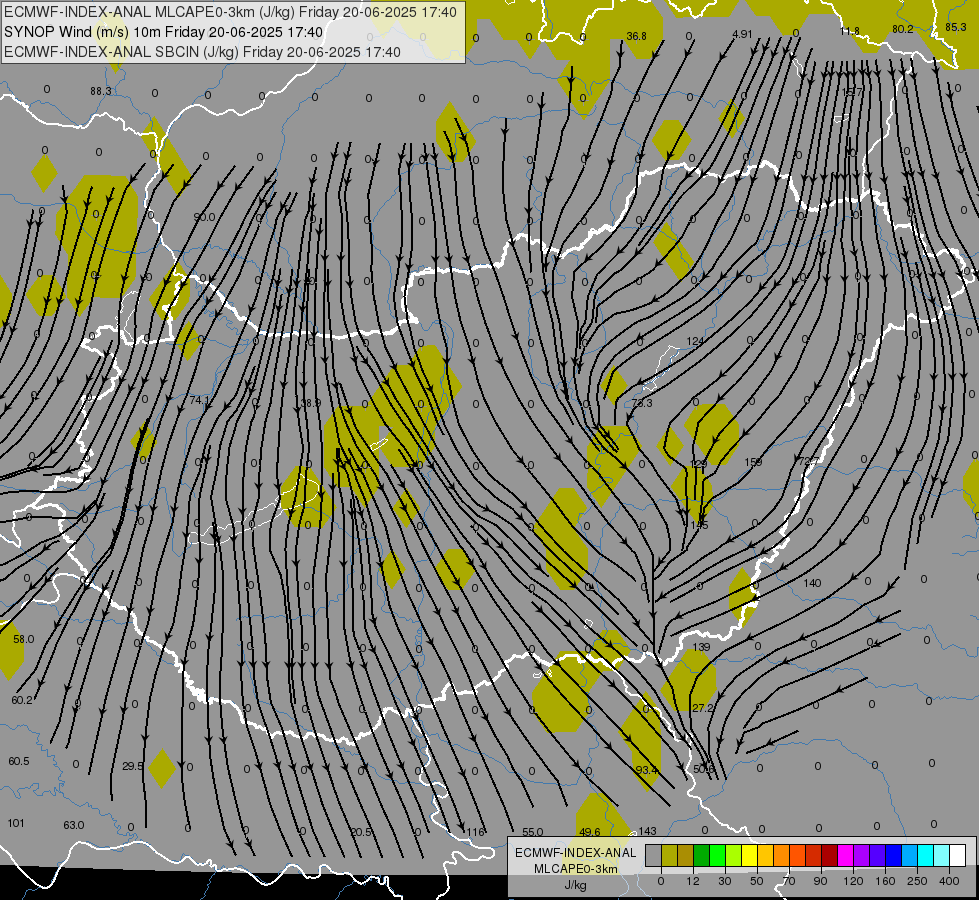Click the map value 116
The height and width of the screenshot is (900, 979).
click(x=475, y=832)
